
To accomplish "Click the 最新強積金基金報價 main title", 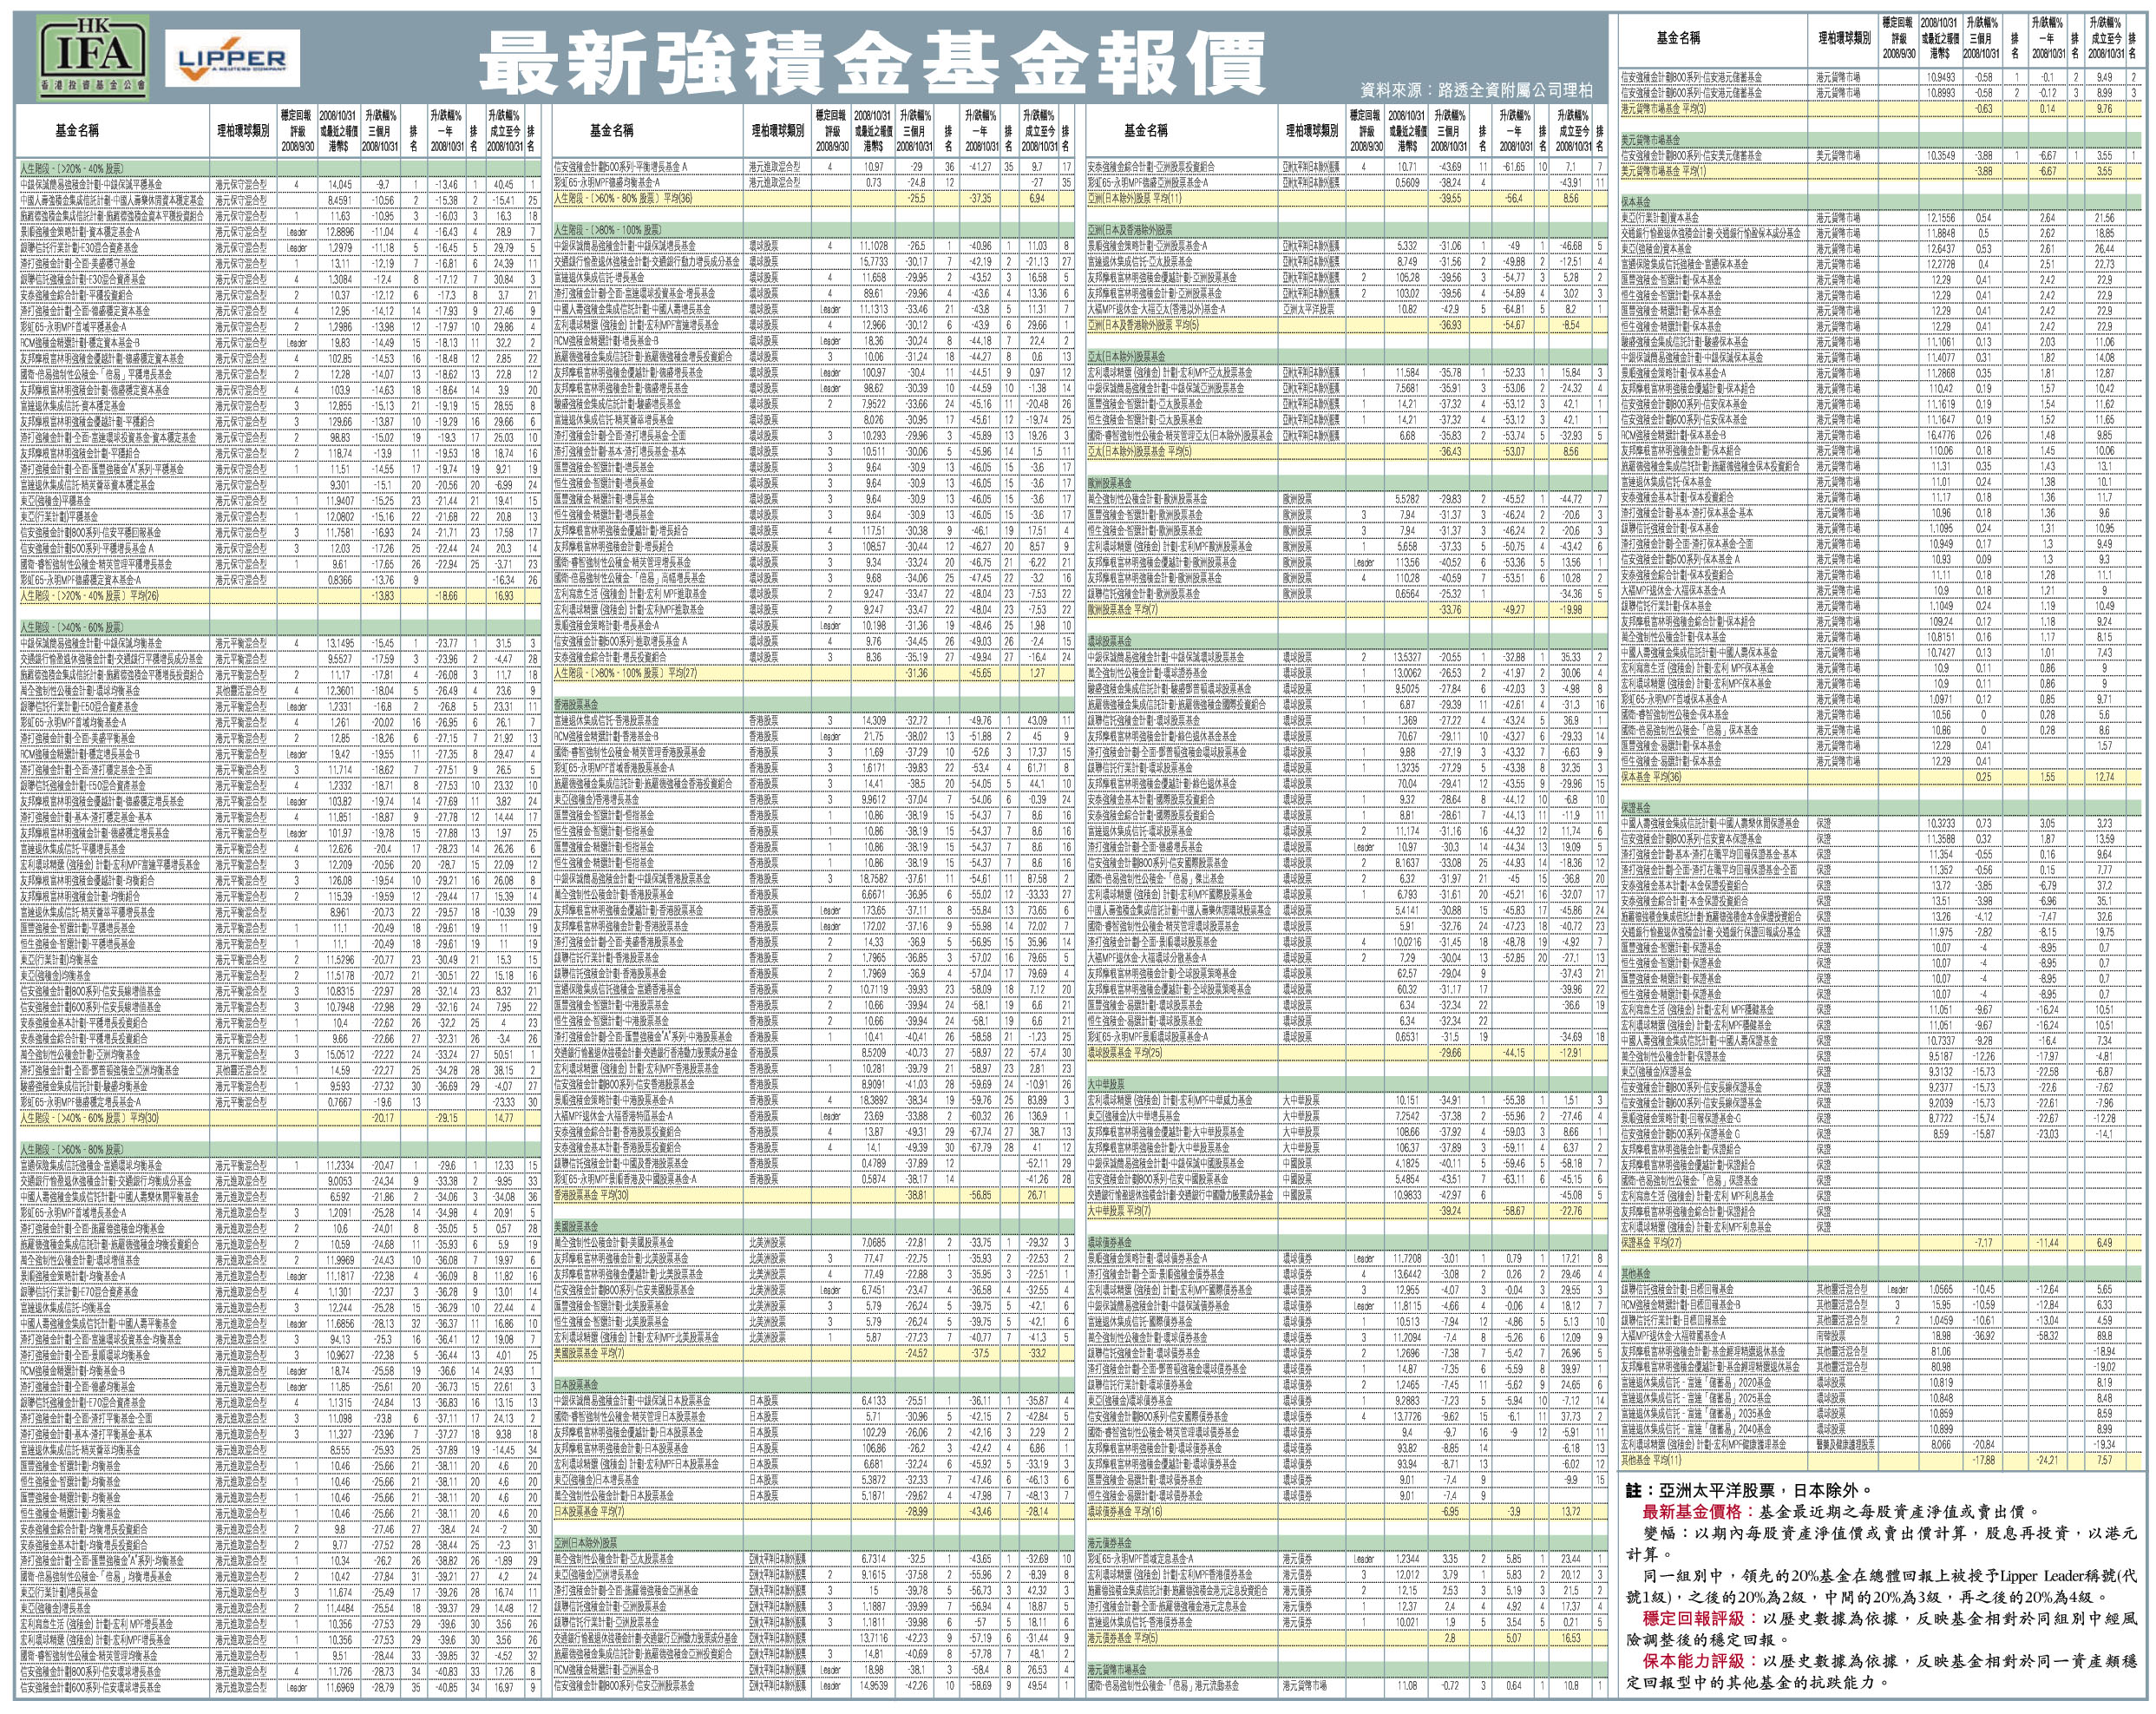I will tap(872, 62).
